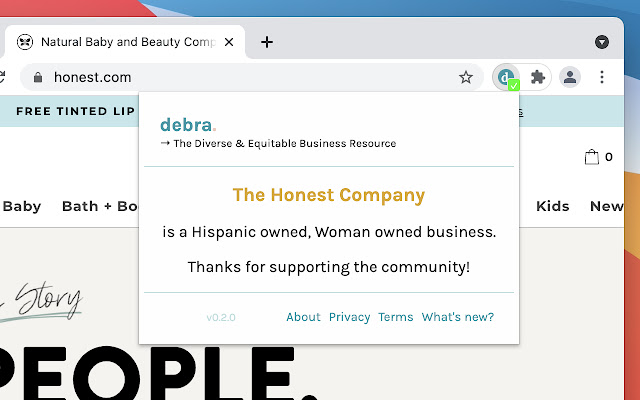The width and height of the screenshot is (640, 400).
Task: Click the v0.2.0 version label
Action: [221, 318]
